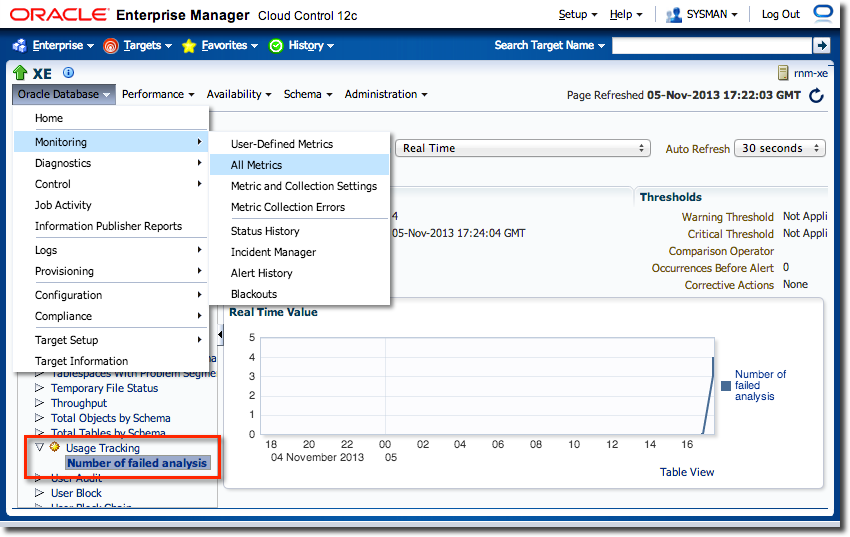
Task: Open Job Activity from the menu
Action: (x=63, y=205)
